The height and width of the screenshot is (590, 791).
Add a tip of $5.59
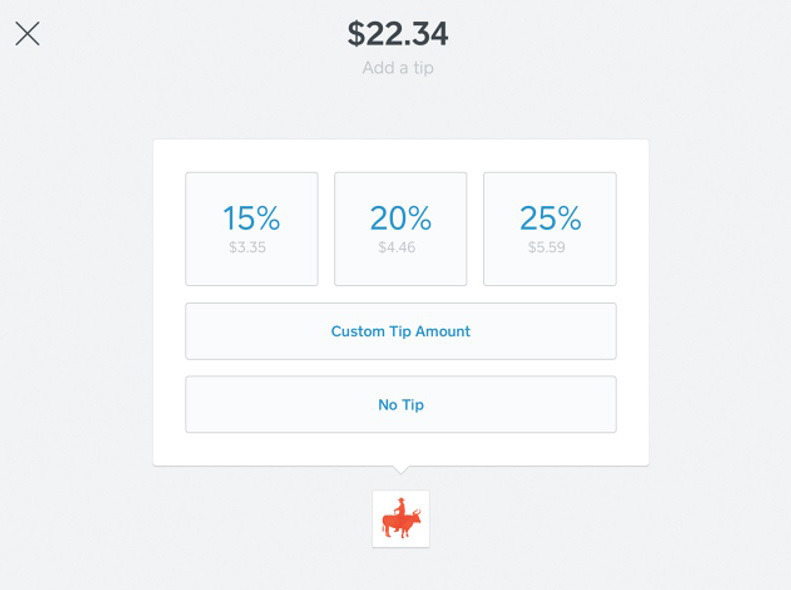(x=550, y=229)
